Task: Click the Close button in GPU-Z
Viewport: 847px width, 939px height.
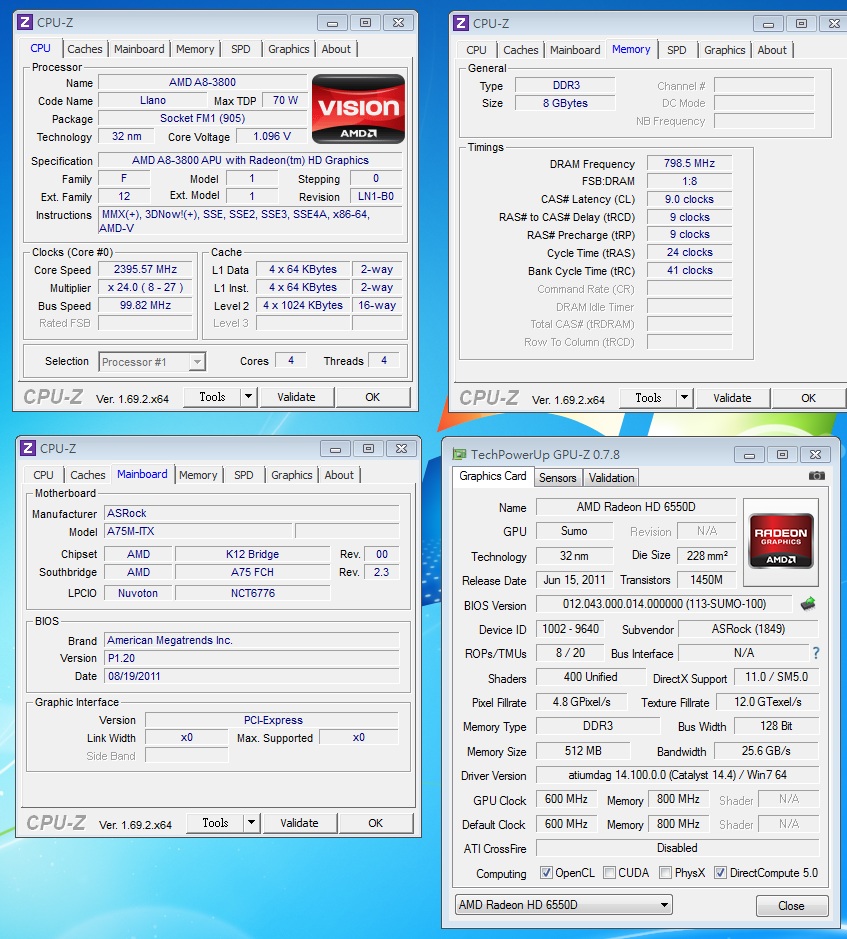Action: point(791,905)
